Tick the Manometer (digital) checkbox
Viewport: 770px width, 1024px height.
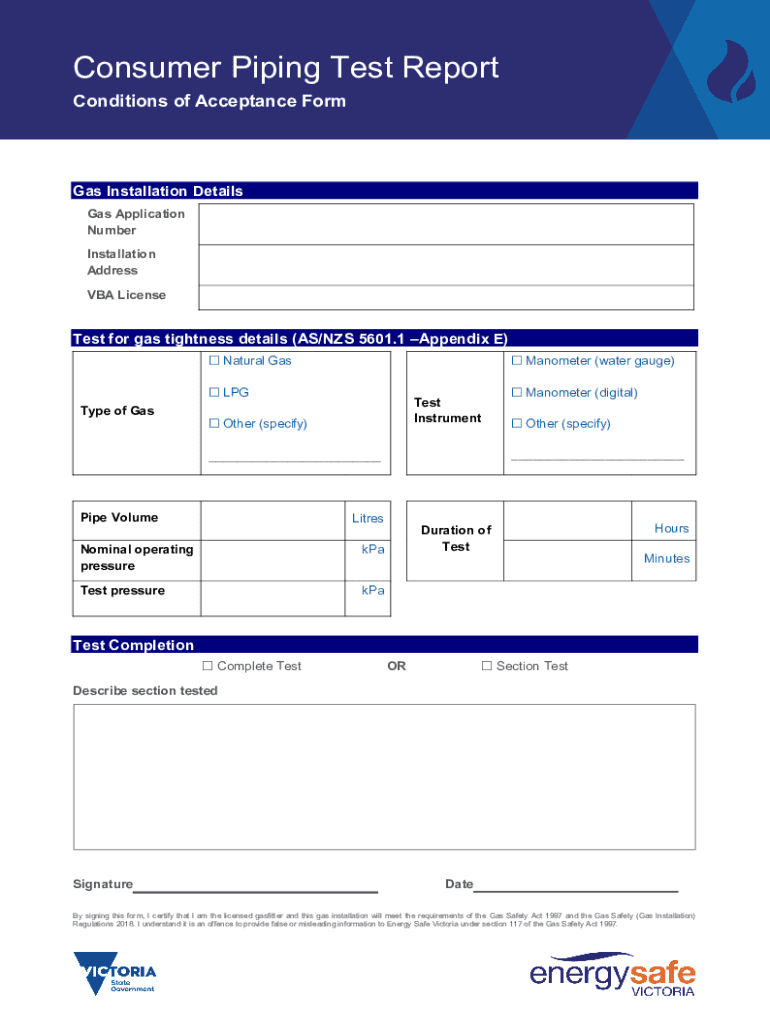point(517,393)
